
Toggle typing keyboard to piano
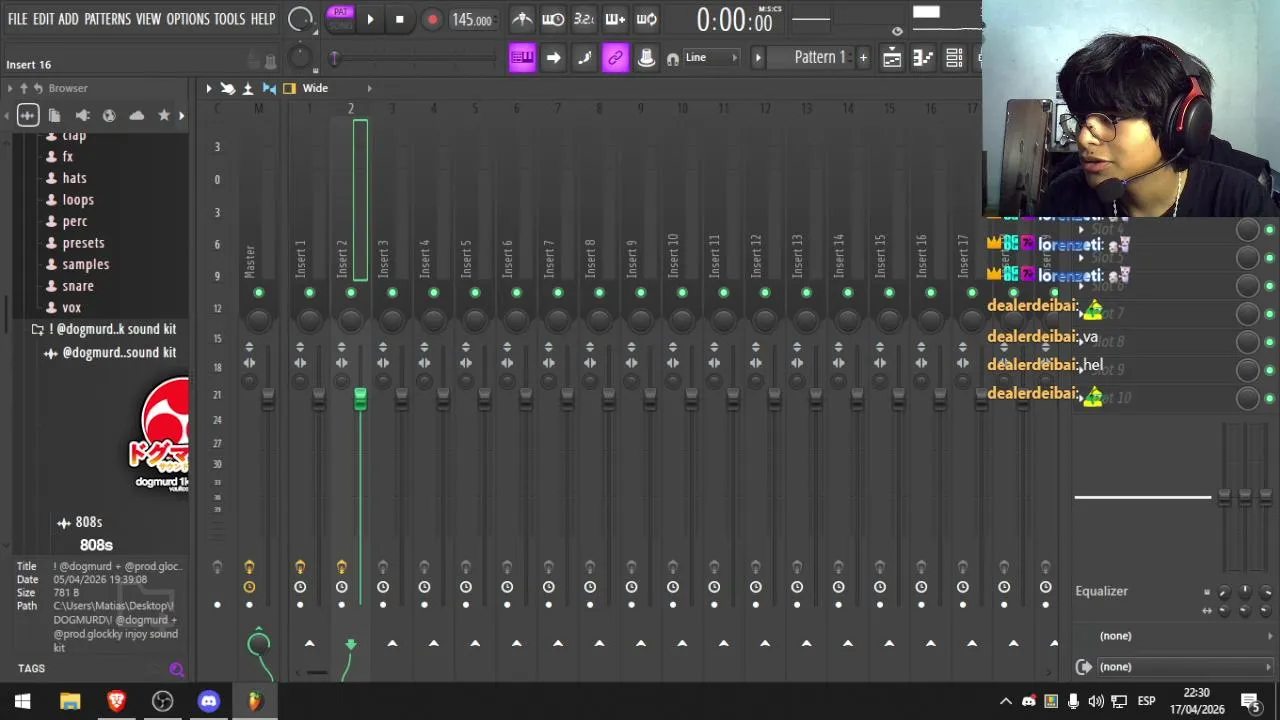[x=522, y=58]
